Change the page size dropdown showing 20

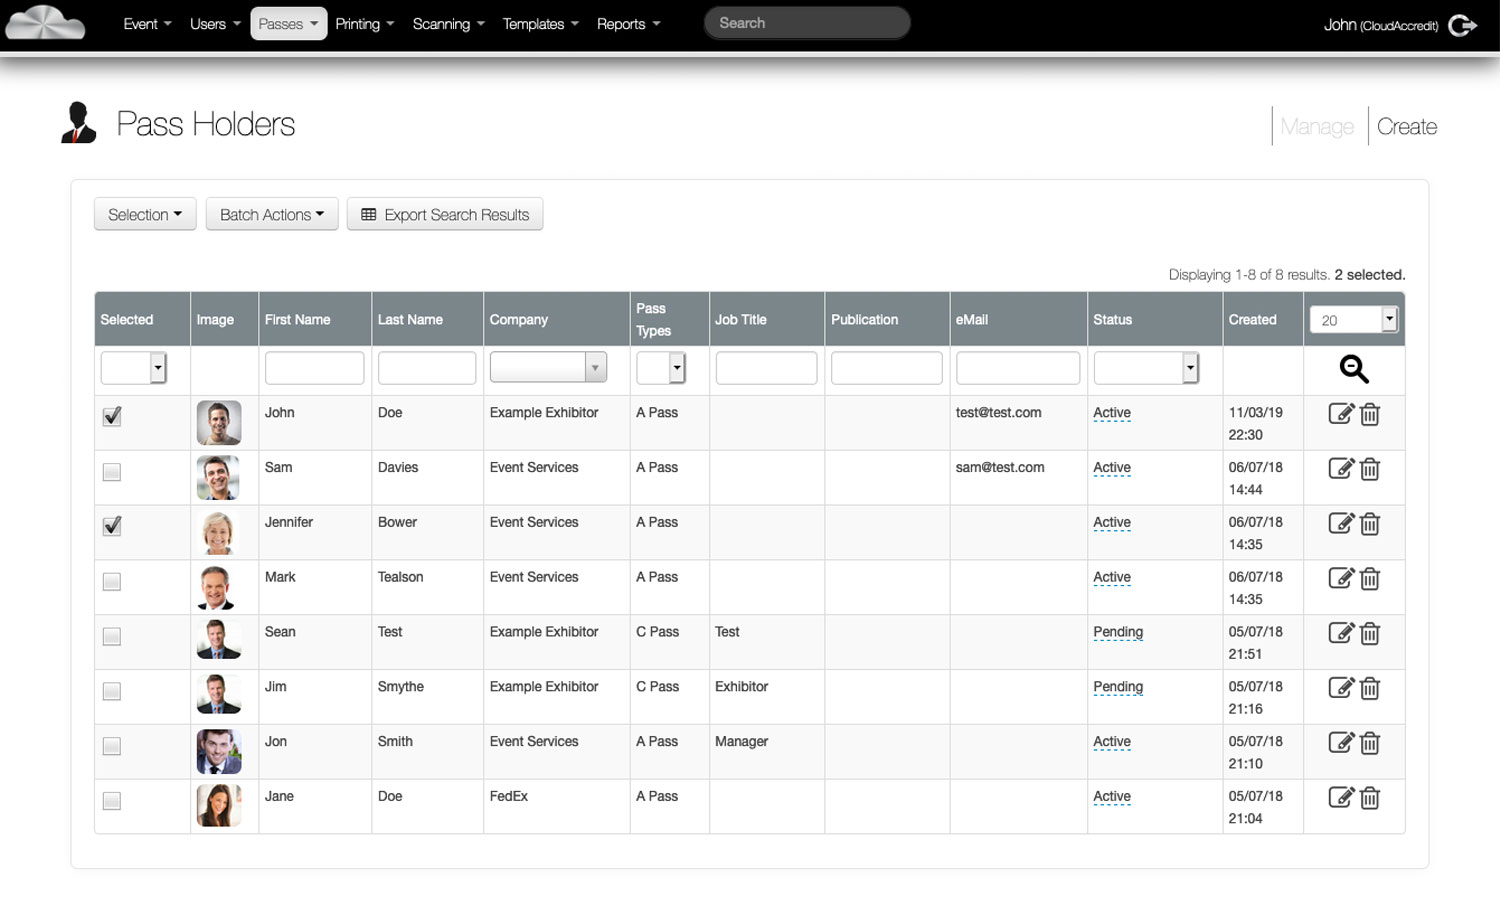coord(1353,319)
